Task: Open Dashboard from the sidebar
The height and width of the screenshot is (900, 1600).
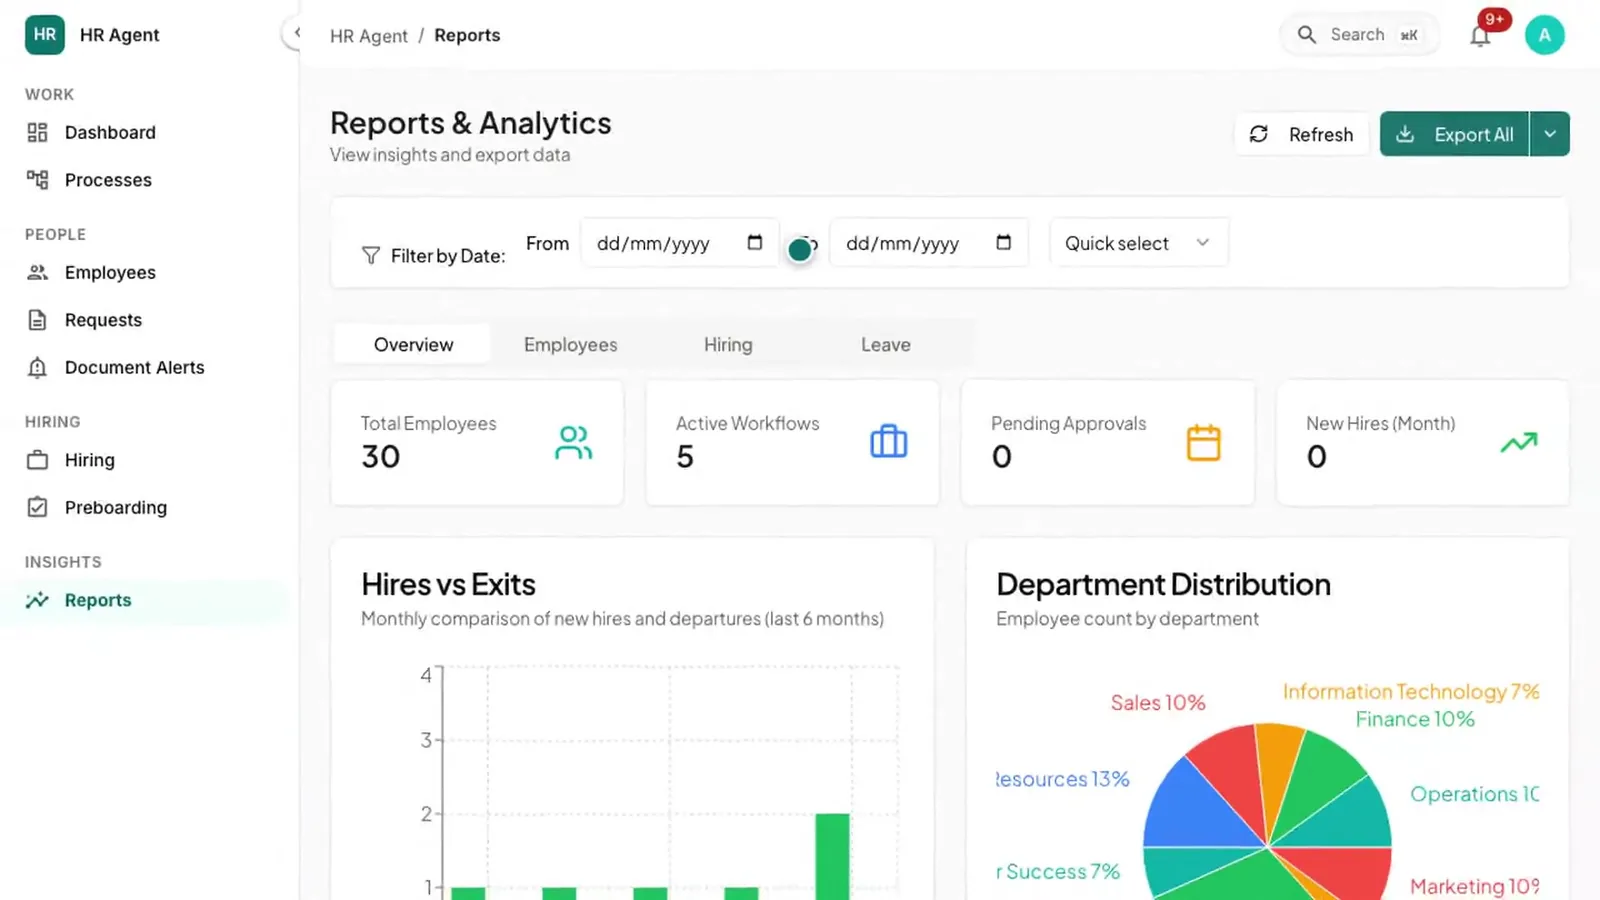Action: click(x=145, y=133)
